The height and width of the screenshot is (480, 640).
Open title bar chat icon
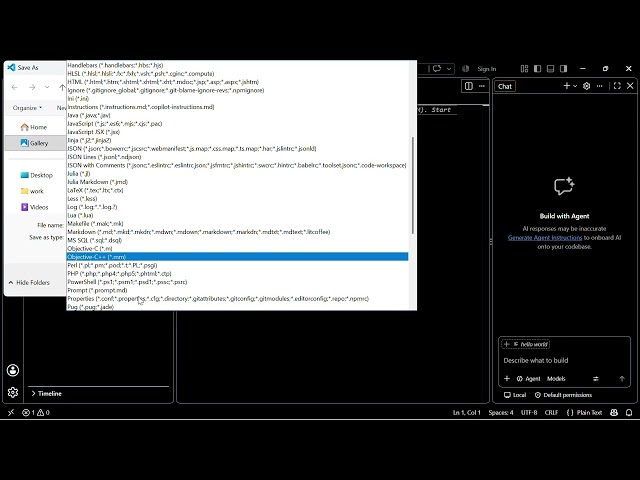437,69
